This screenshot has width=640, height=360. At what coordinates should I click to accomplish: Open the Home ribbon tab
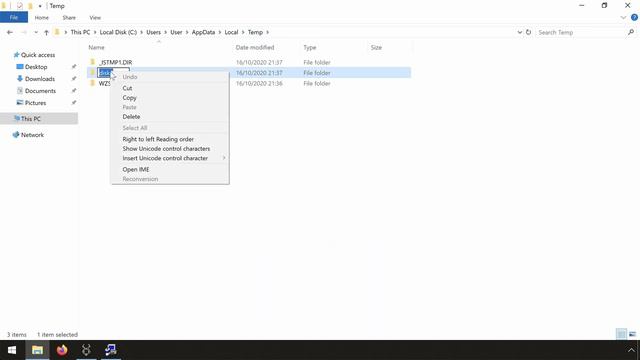pos(42,18)
